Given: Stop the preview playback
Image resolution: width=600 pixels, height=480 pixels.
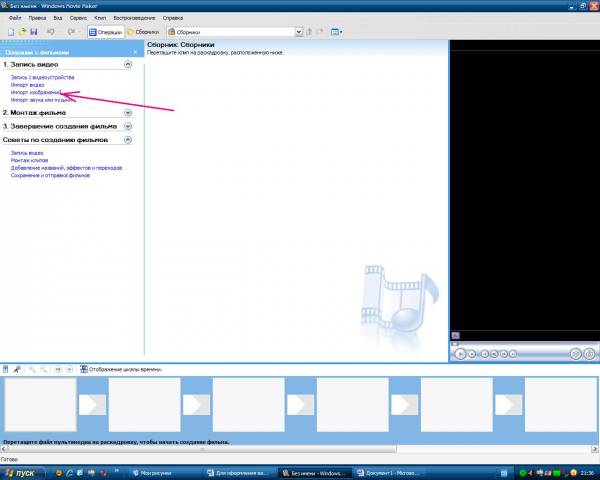Looking at the screenshot, I should [x=472, y=354].
